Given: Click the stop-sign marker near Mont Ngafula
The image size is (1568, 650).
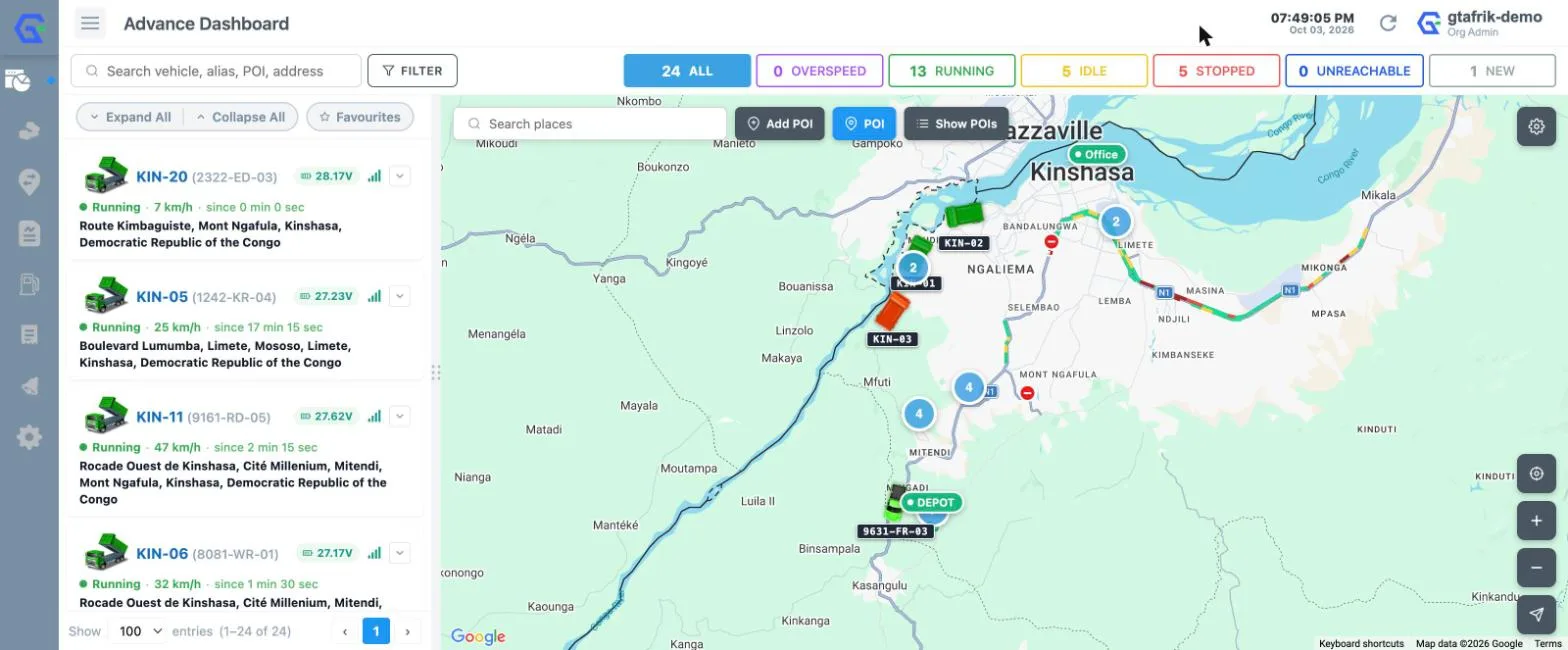Looking at the screenshot, I should pyautogui.click(x=1027, y=393).
